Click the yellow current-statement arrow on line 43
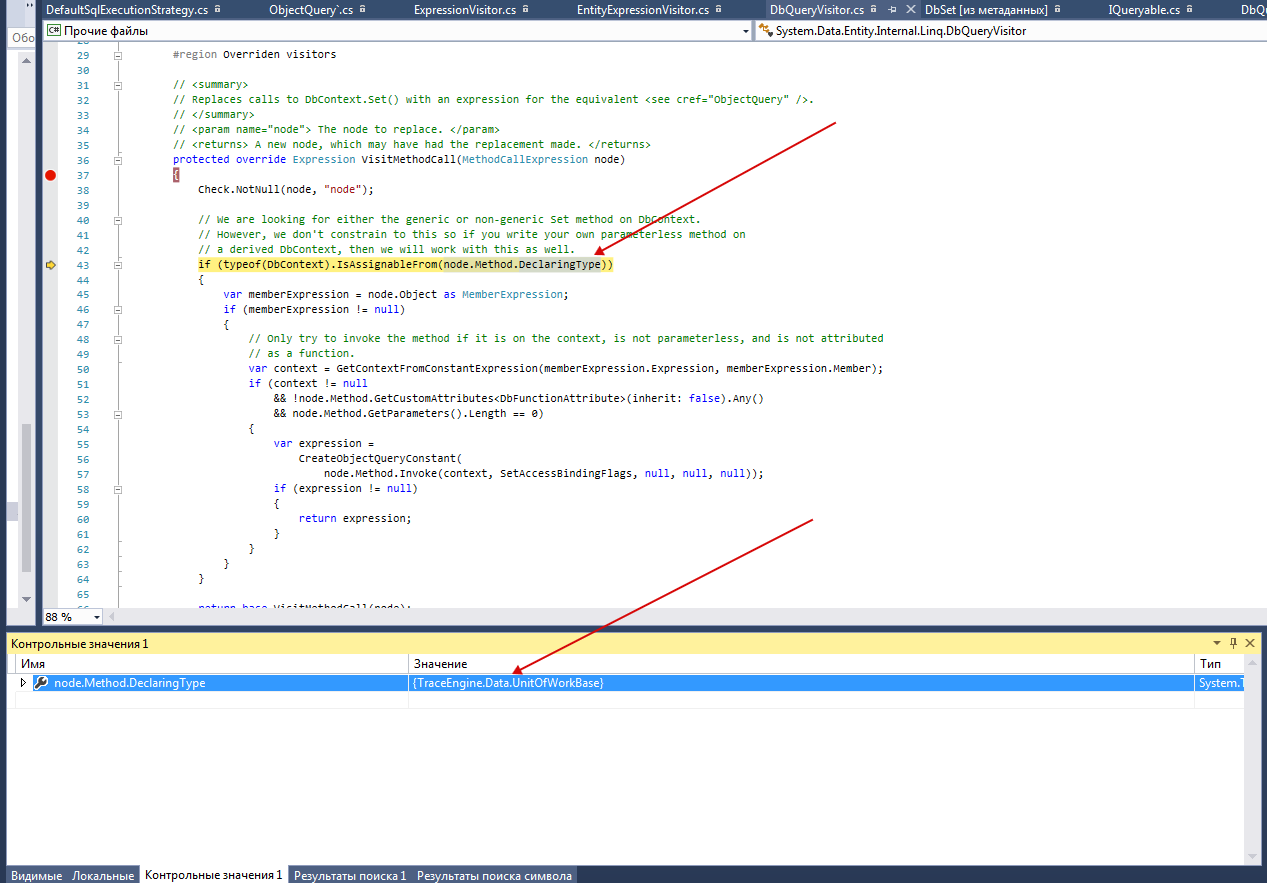This screenshot has height=883, width=1267. point(50,265)
